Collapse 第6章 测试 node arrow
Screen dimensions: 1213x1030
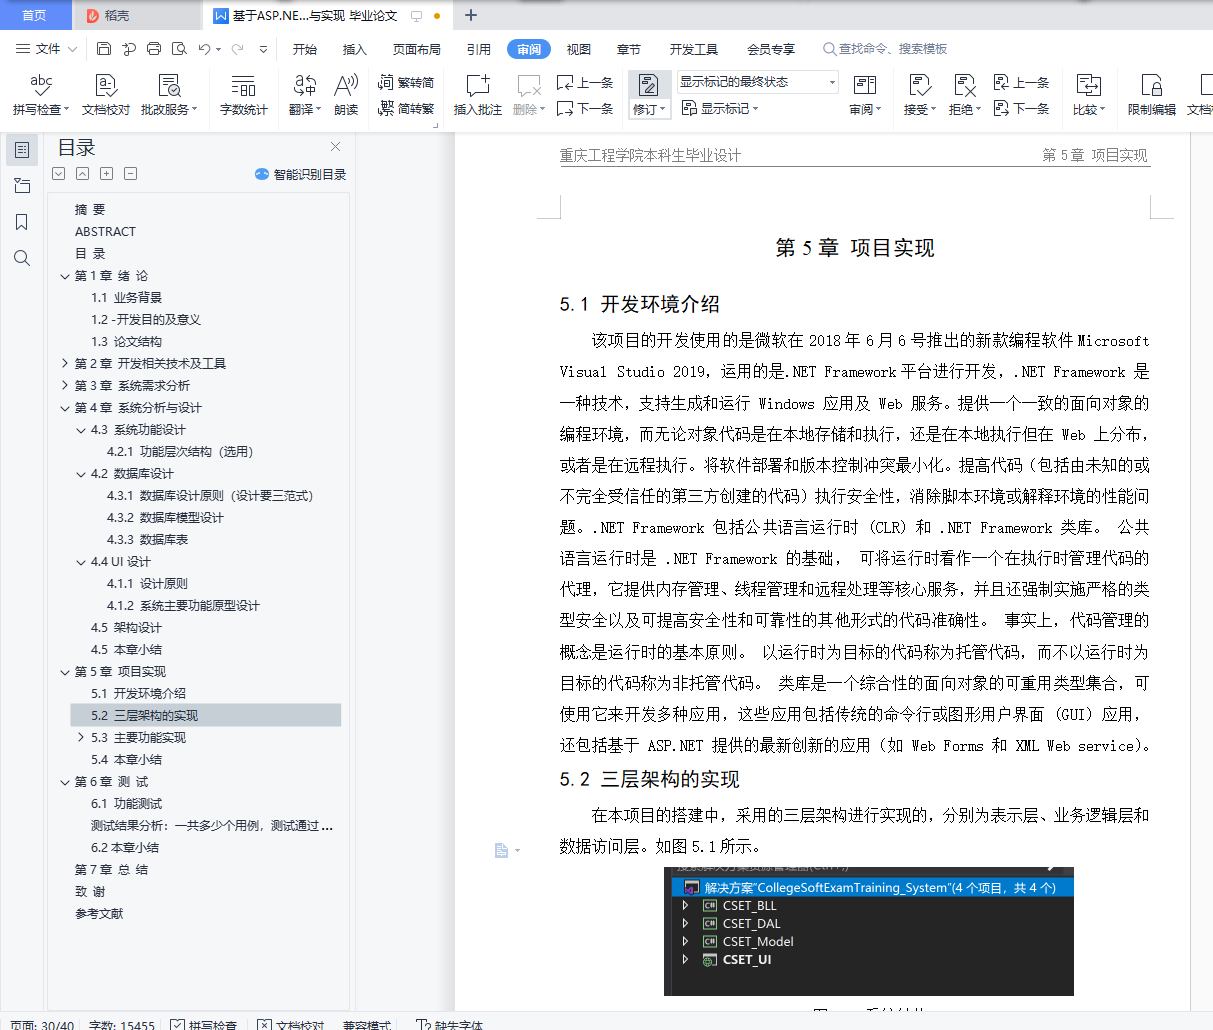(65, 782)
